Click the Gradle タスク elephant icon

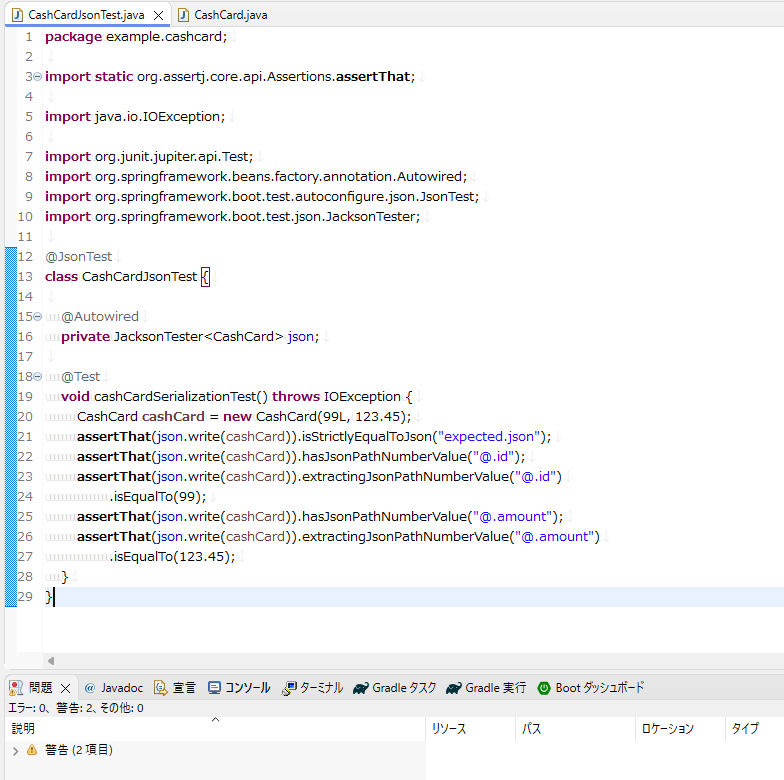click(360, 688)
